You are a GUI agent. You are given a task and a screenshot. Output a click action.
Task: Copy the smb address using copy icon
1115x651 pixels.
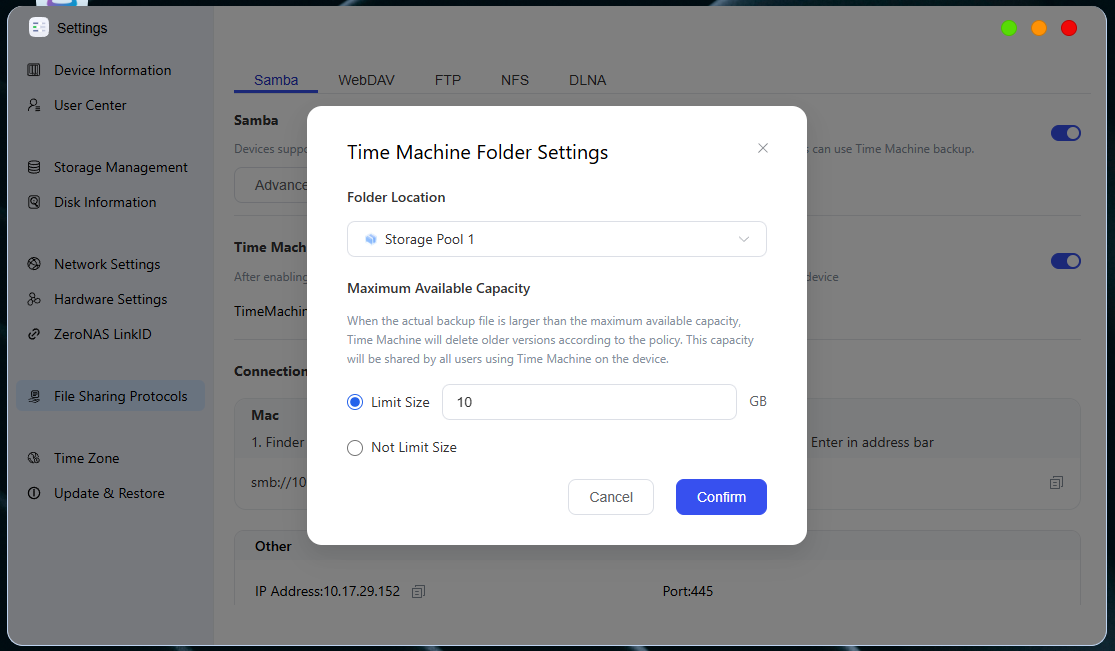1056,482
